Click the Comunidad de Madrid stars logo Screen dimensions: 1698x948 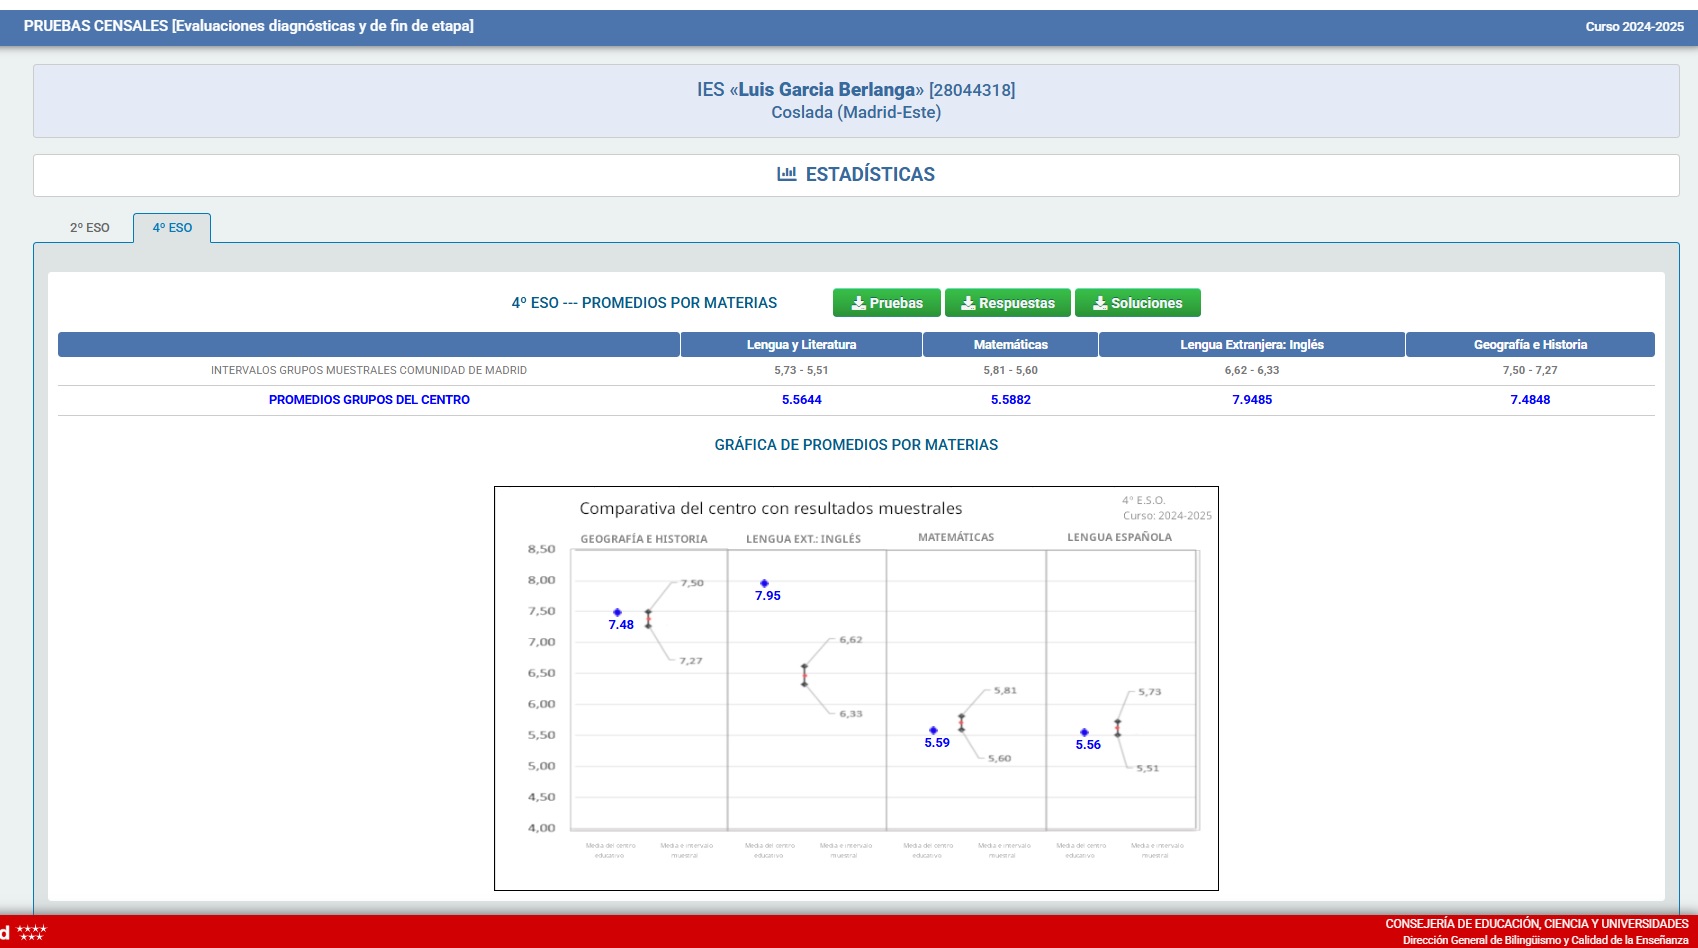click(30, 933)
